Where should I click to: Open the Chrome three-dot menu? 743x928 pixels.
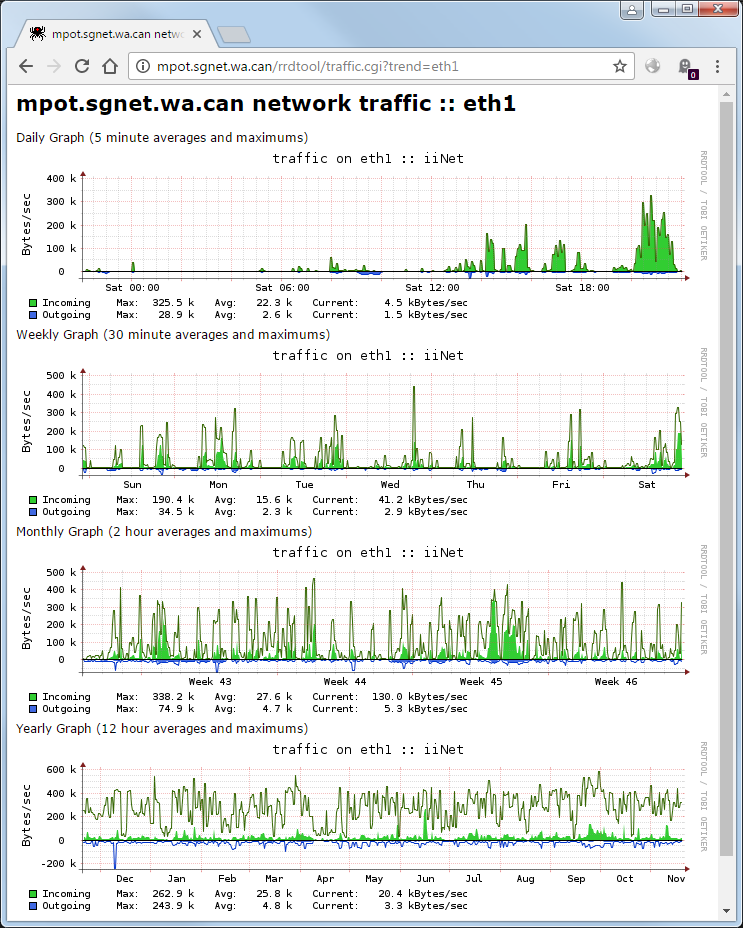click(718, 66)
